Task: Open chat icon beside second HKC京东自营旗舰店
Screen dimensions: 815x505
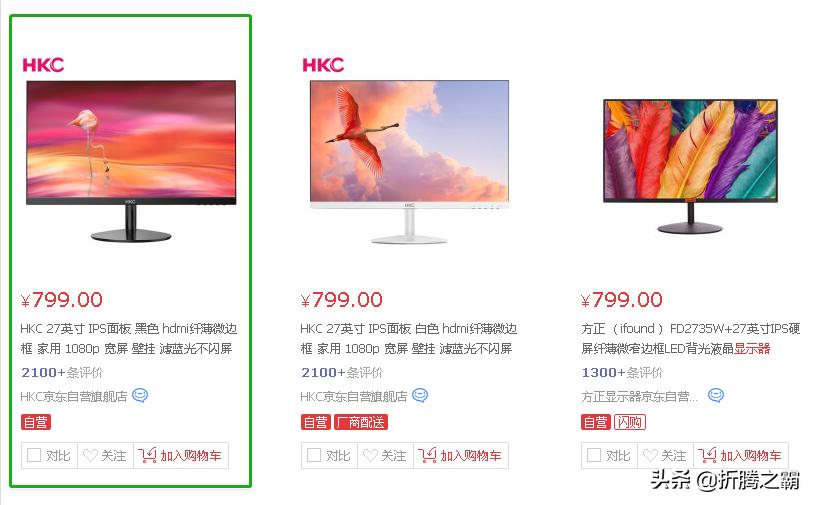Action: [x=420, y=396]
